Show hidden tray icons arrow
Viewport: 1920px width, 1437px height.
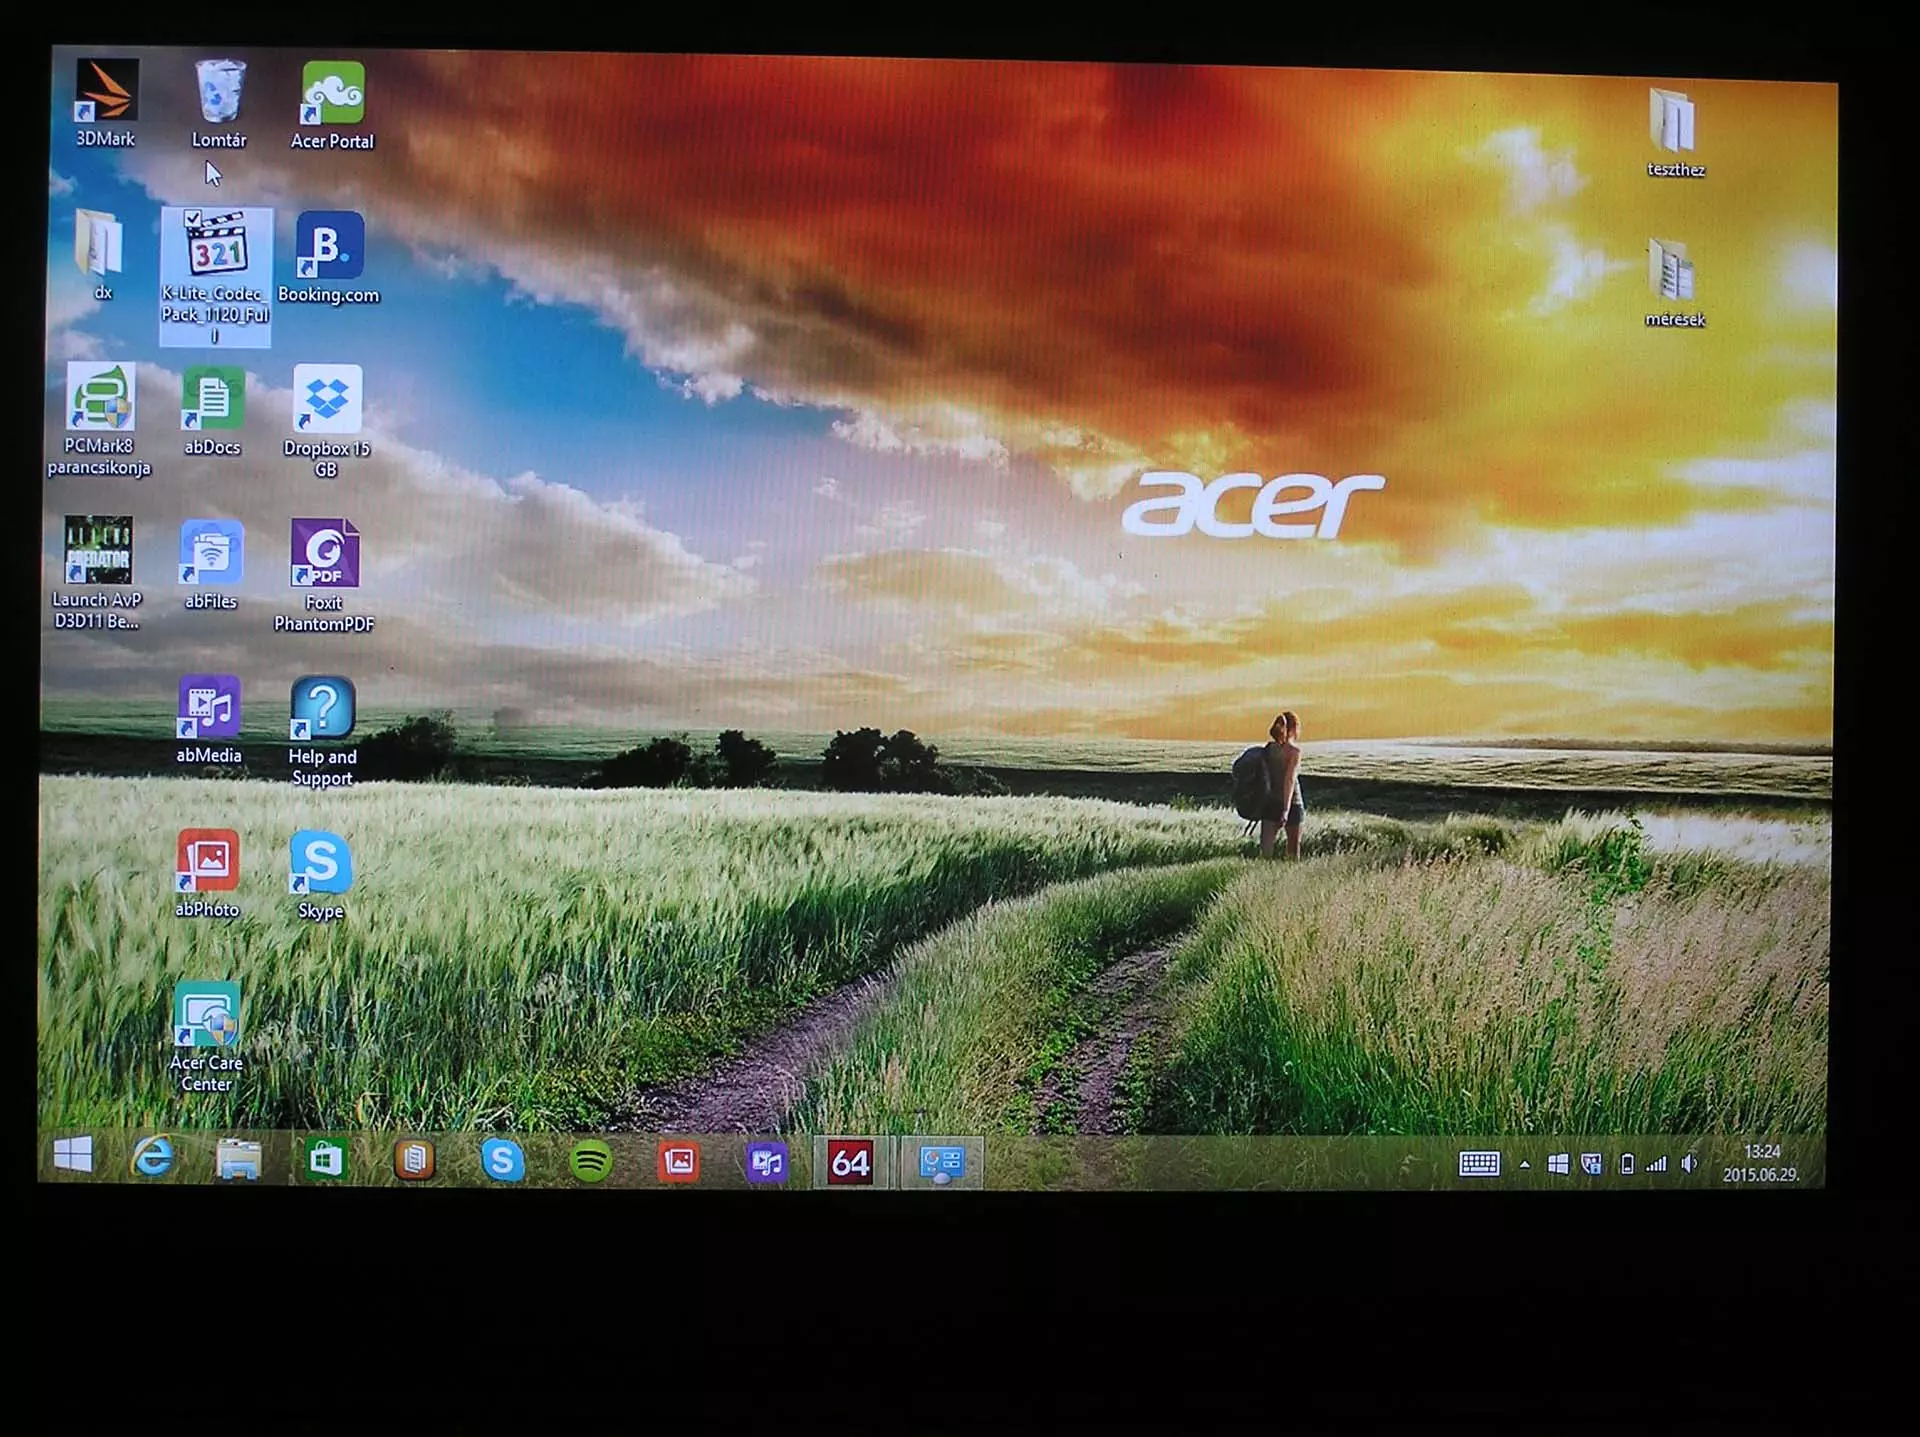[1524, 1164]
